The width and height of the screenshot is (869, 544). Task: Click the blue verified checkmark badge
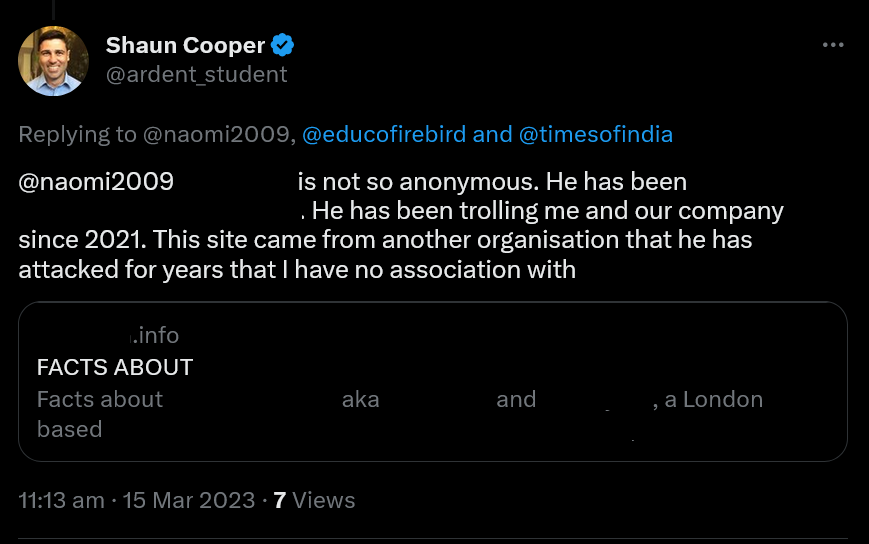(283, 45)
